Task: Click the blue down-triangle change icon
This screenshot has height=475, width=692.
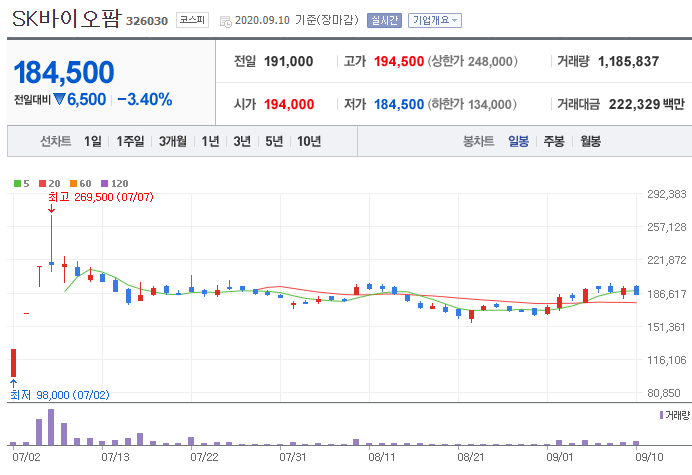Action: pyautogui.click(x=59, y=99)
